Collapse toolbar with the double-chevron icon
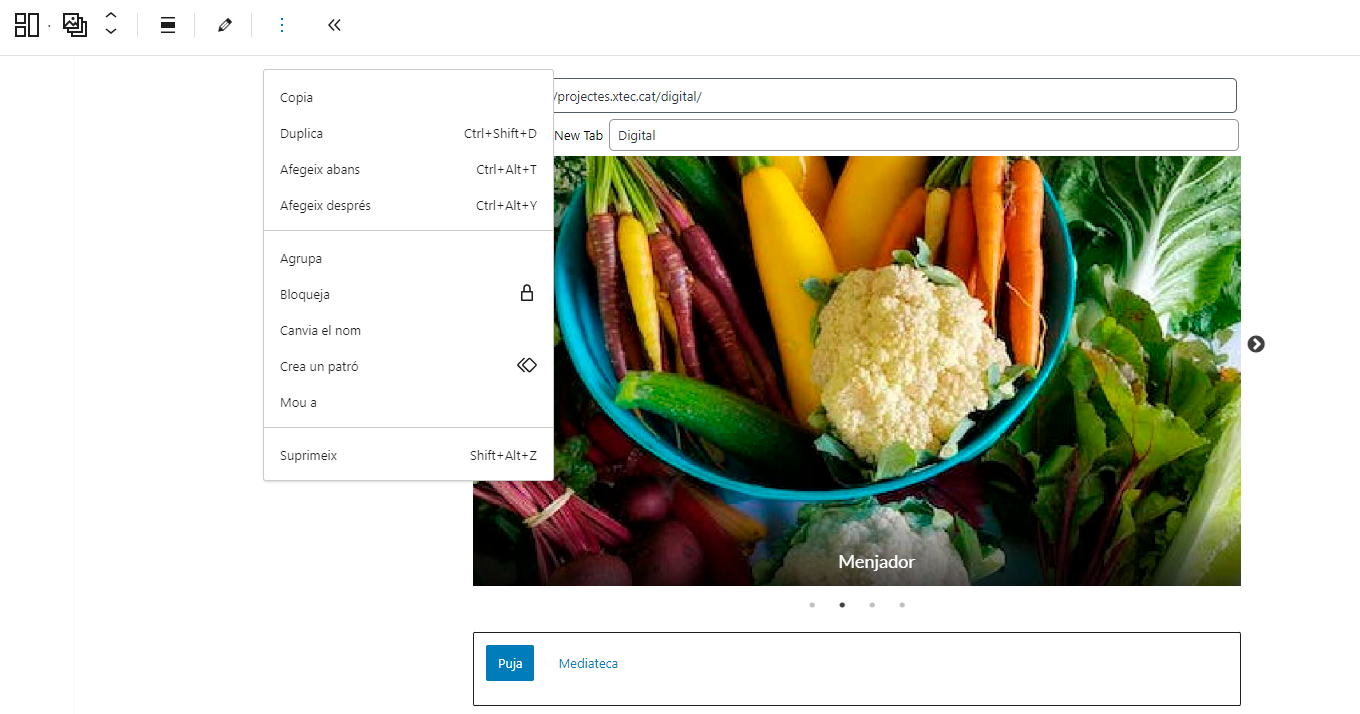1360x714 pixels. coord(334,25)
